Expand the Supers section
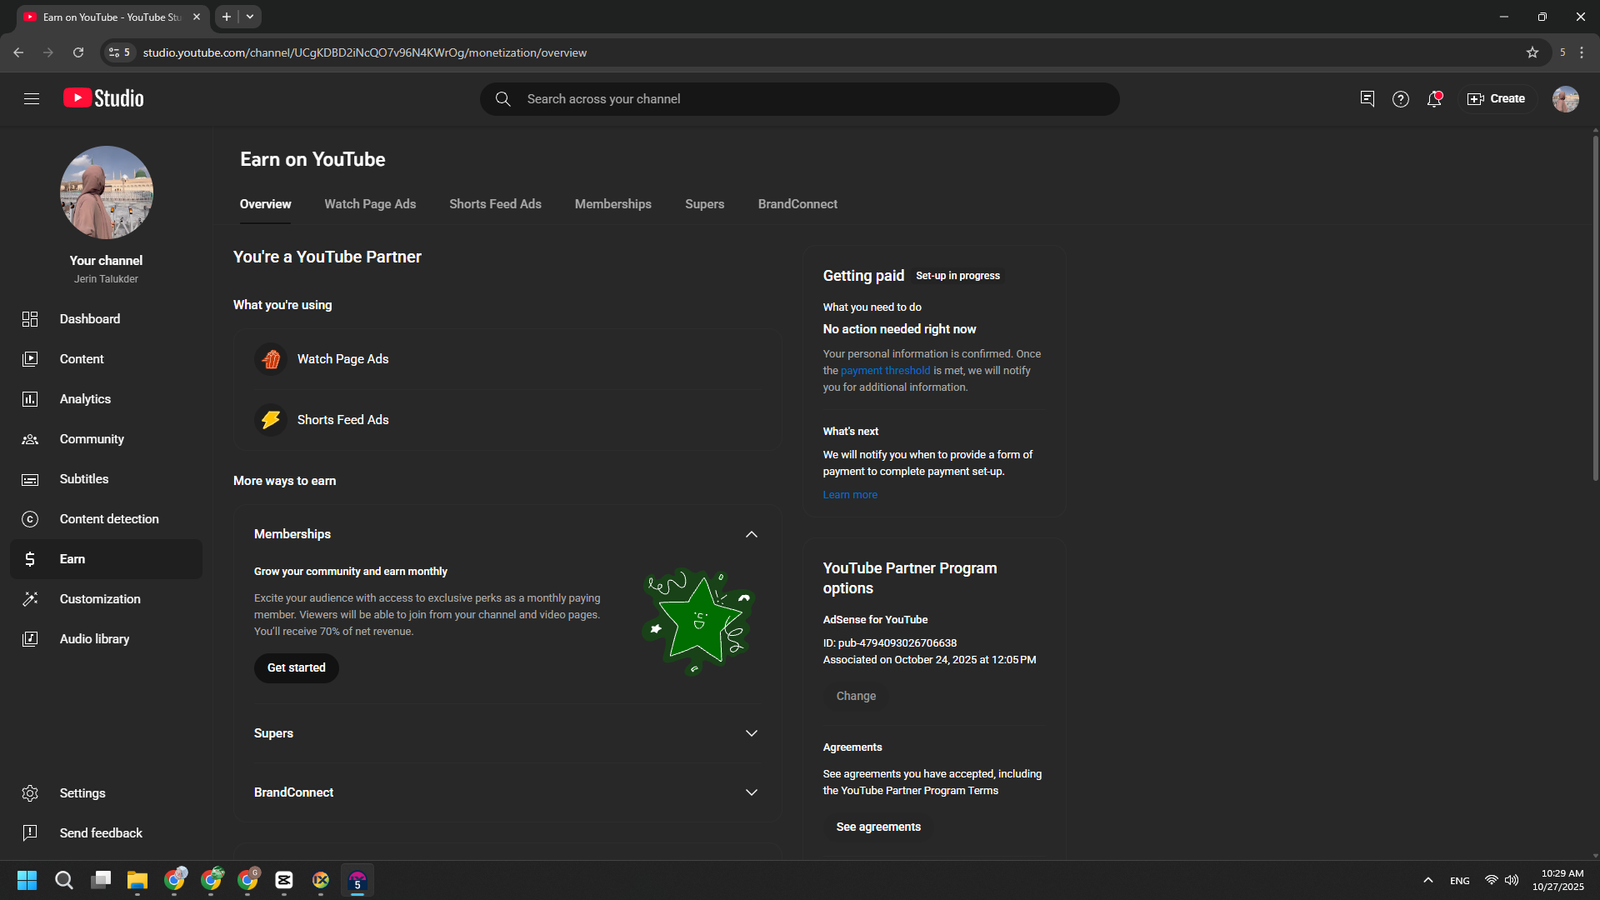The height and width of the screenshot is (900, 1600). [751, 733]
